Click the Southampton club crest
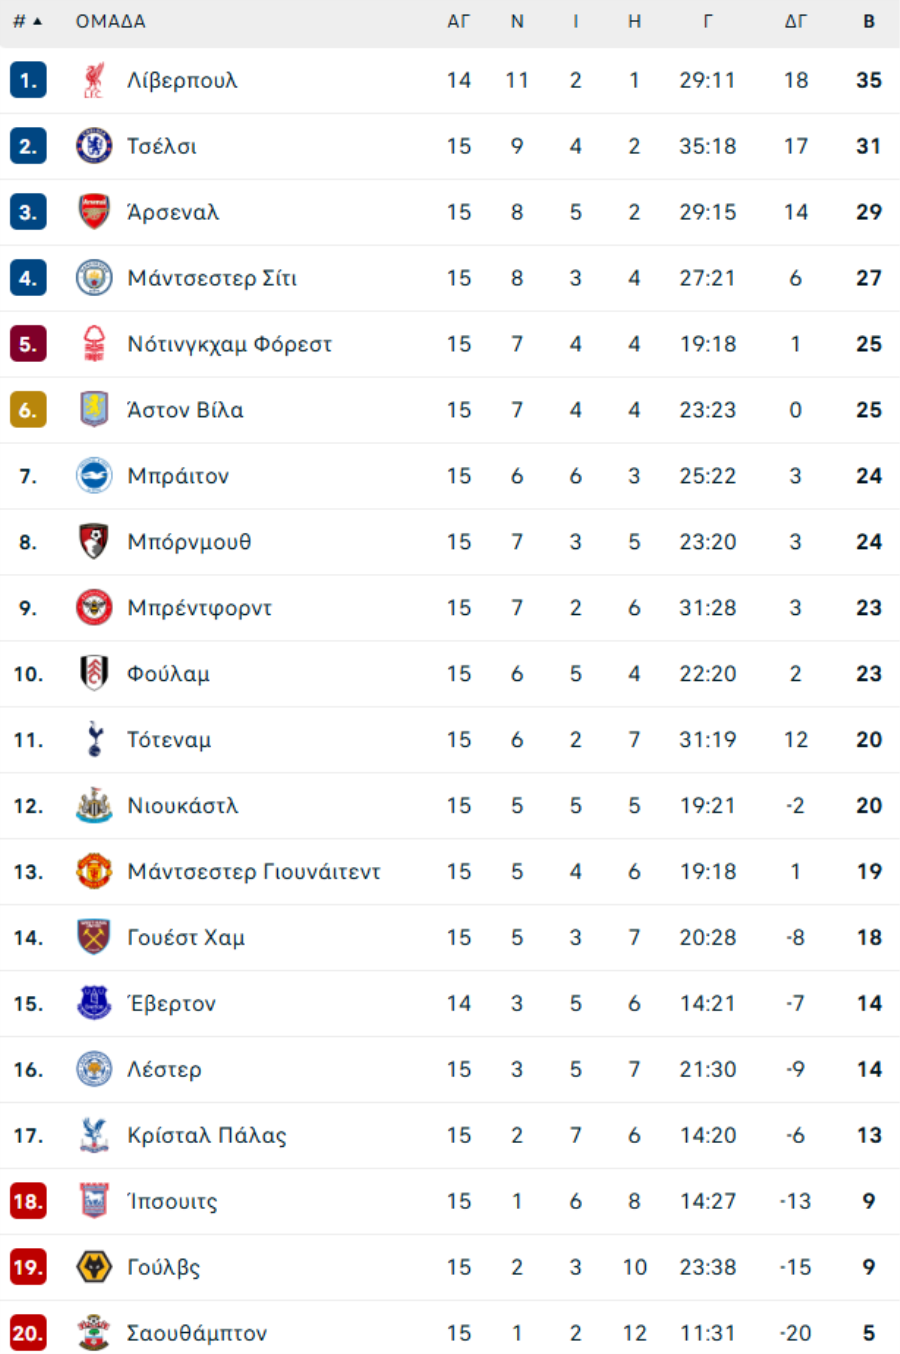The width and height of the screenshot is (900, 1354). tap(94, 1334)
